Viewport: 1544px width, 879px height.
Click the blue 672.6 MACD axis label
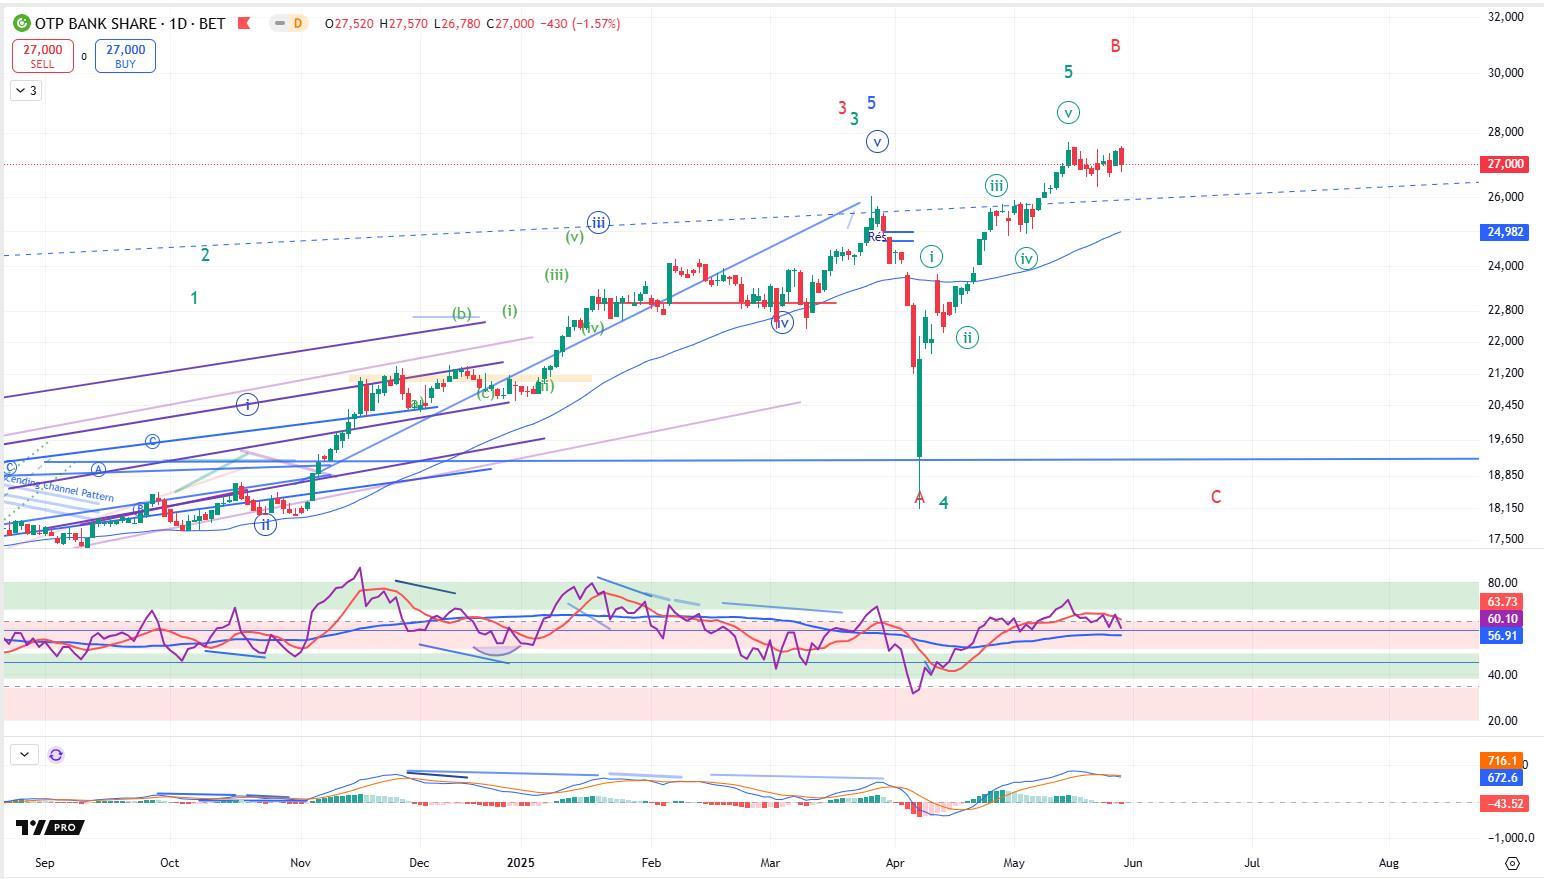(x=1501, y=777)
